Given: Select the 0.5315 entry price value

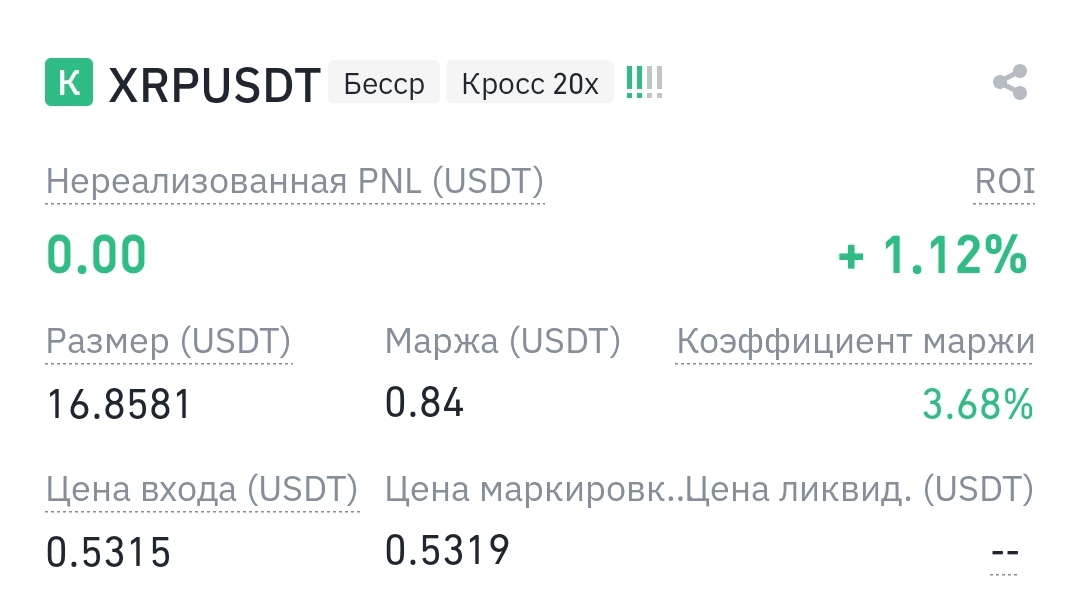Looking at the screenshot, I should point(109,552).
